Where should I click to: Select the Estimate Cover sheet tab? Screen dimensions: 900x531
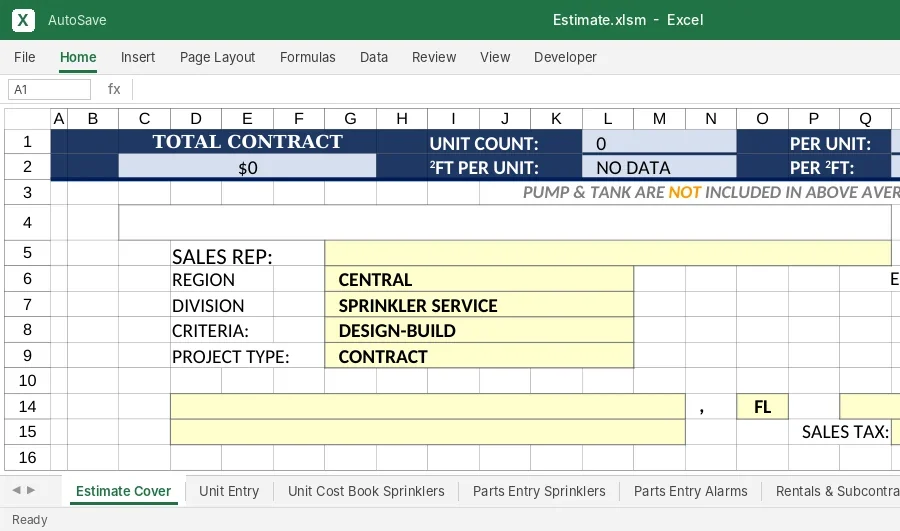coord(123,491)
